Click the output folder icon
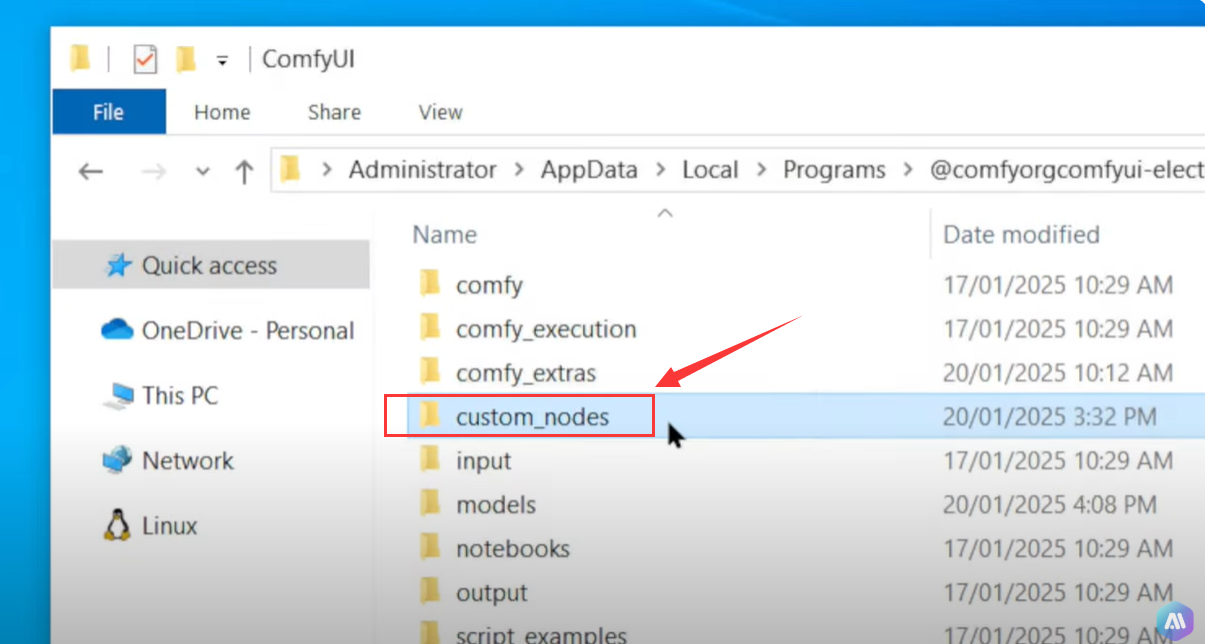Screen dimensions: 1205x644 pos(431,592)
